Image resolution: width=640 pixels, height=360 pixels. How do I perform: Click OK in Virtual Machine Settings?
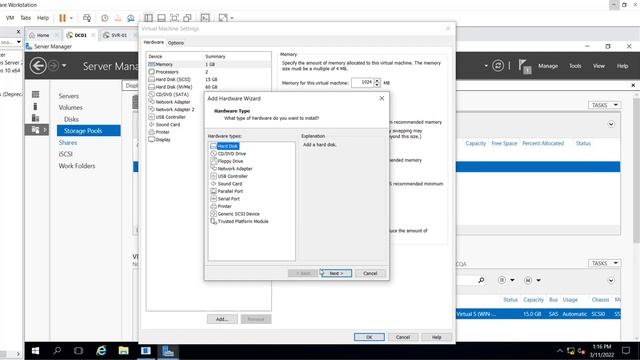point(369,337)
